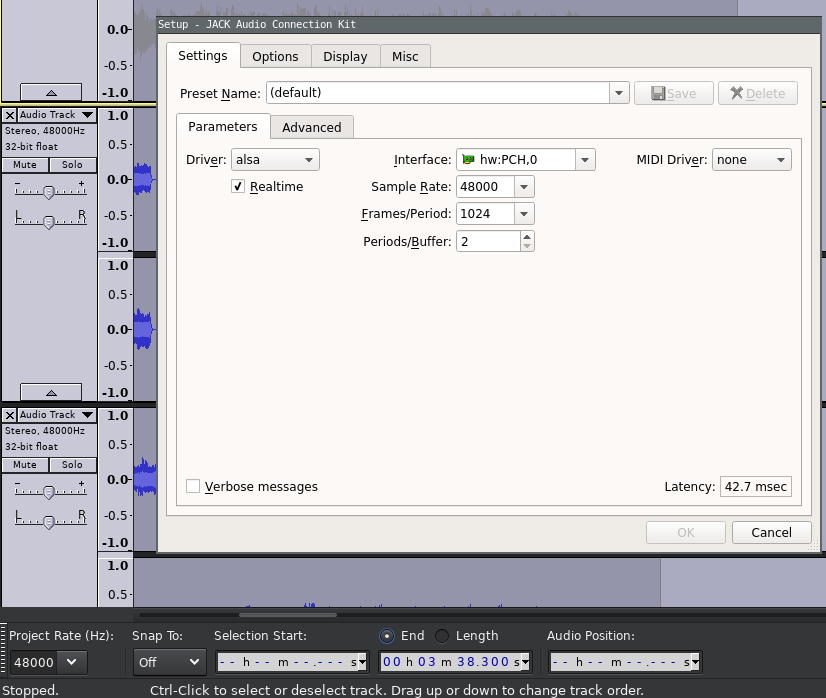
Task: Open the Advanced parameters tab
Action: (x=311, y=127)
